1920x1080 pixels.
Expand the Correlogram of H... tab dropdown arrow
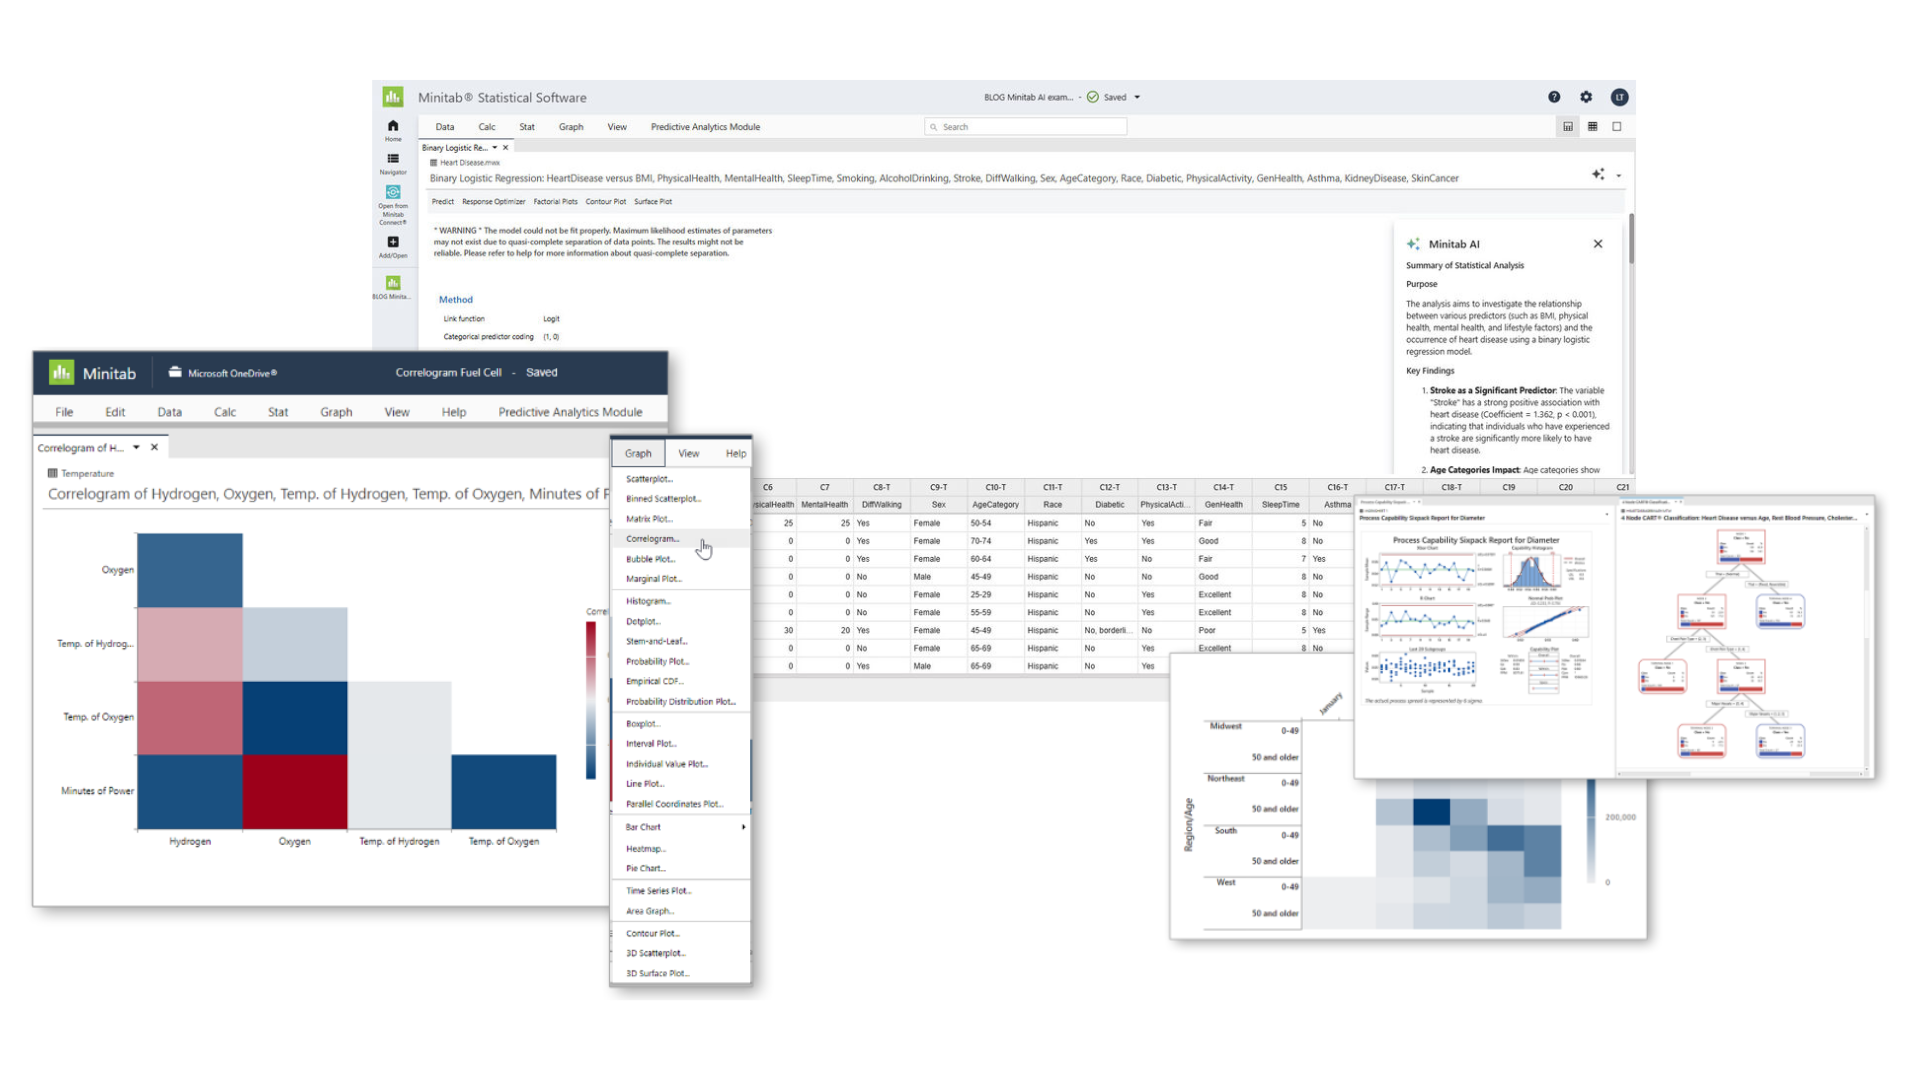136,447
